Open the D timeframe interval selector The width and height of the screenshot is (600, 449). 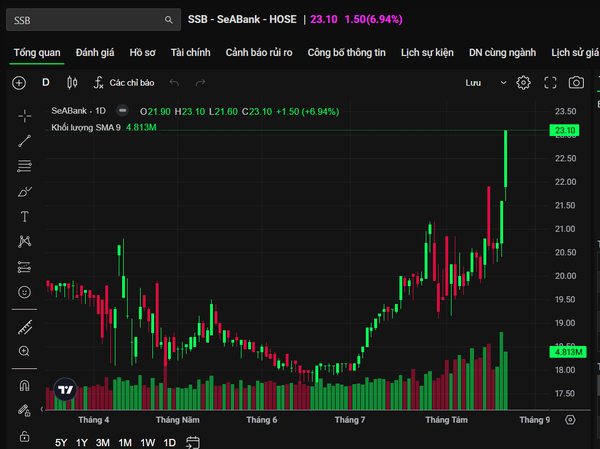46,83
